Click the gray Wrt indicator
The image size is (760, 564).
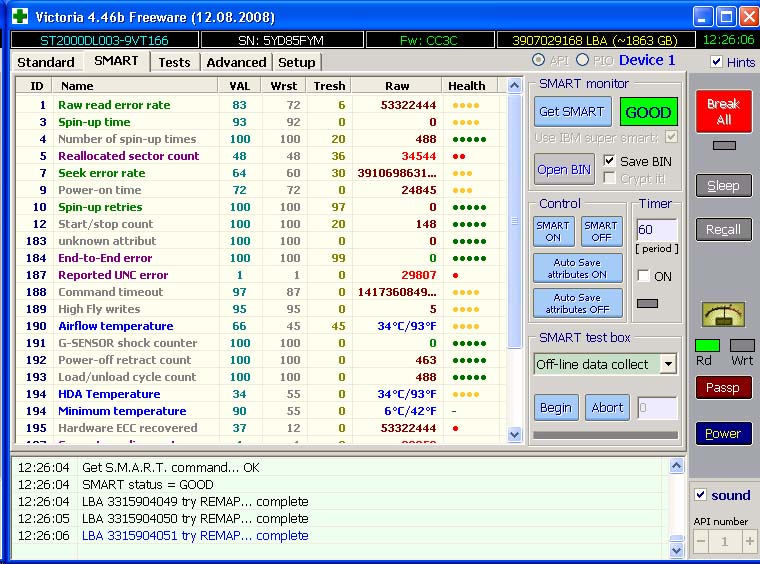click(x=742, y=346)
